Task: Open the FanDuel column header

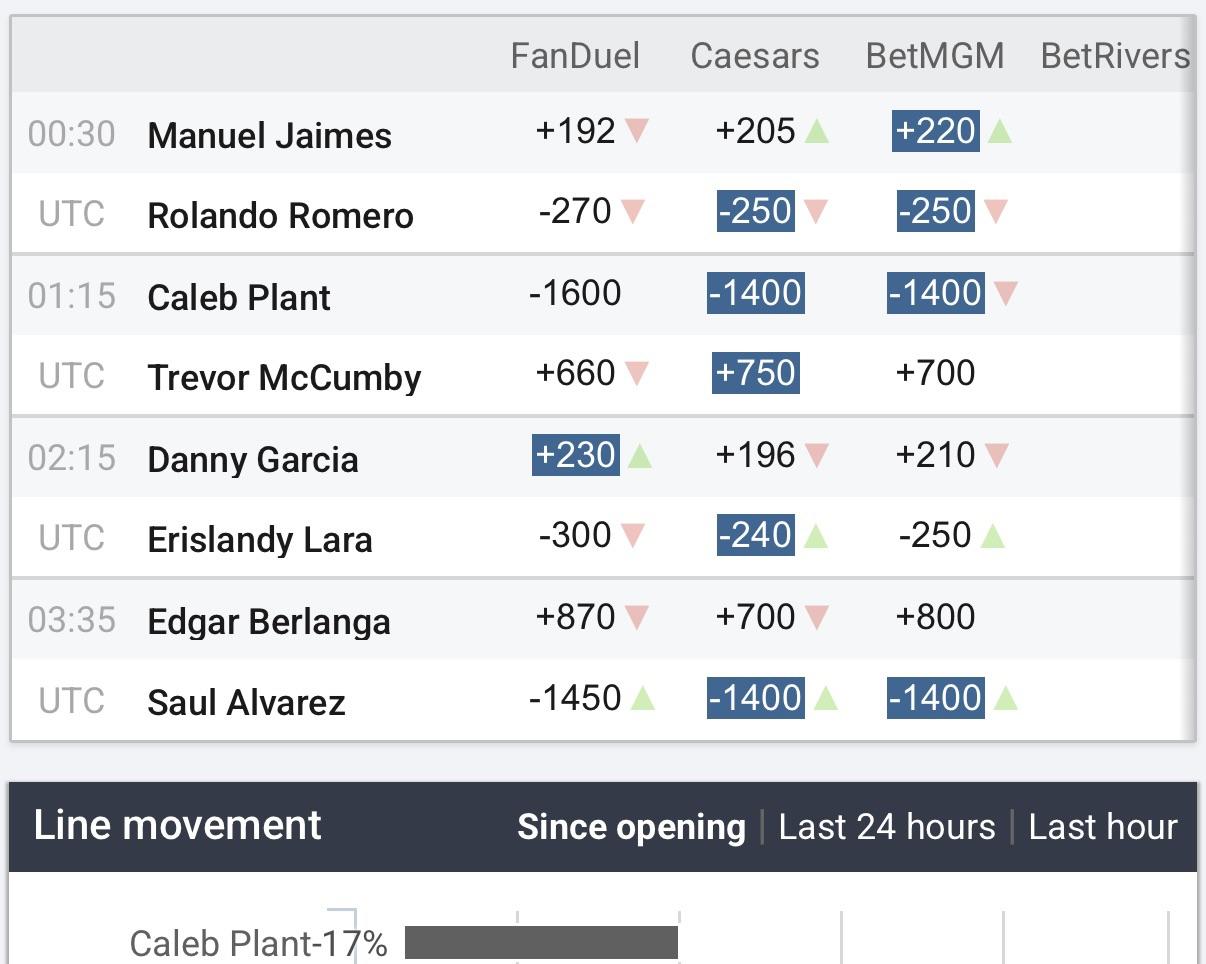Action: (x=575, y=56)
